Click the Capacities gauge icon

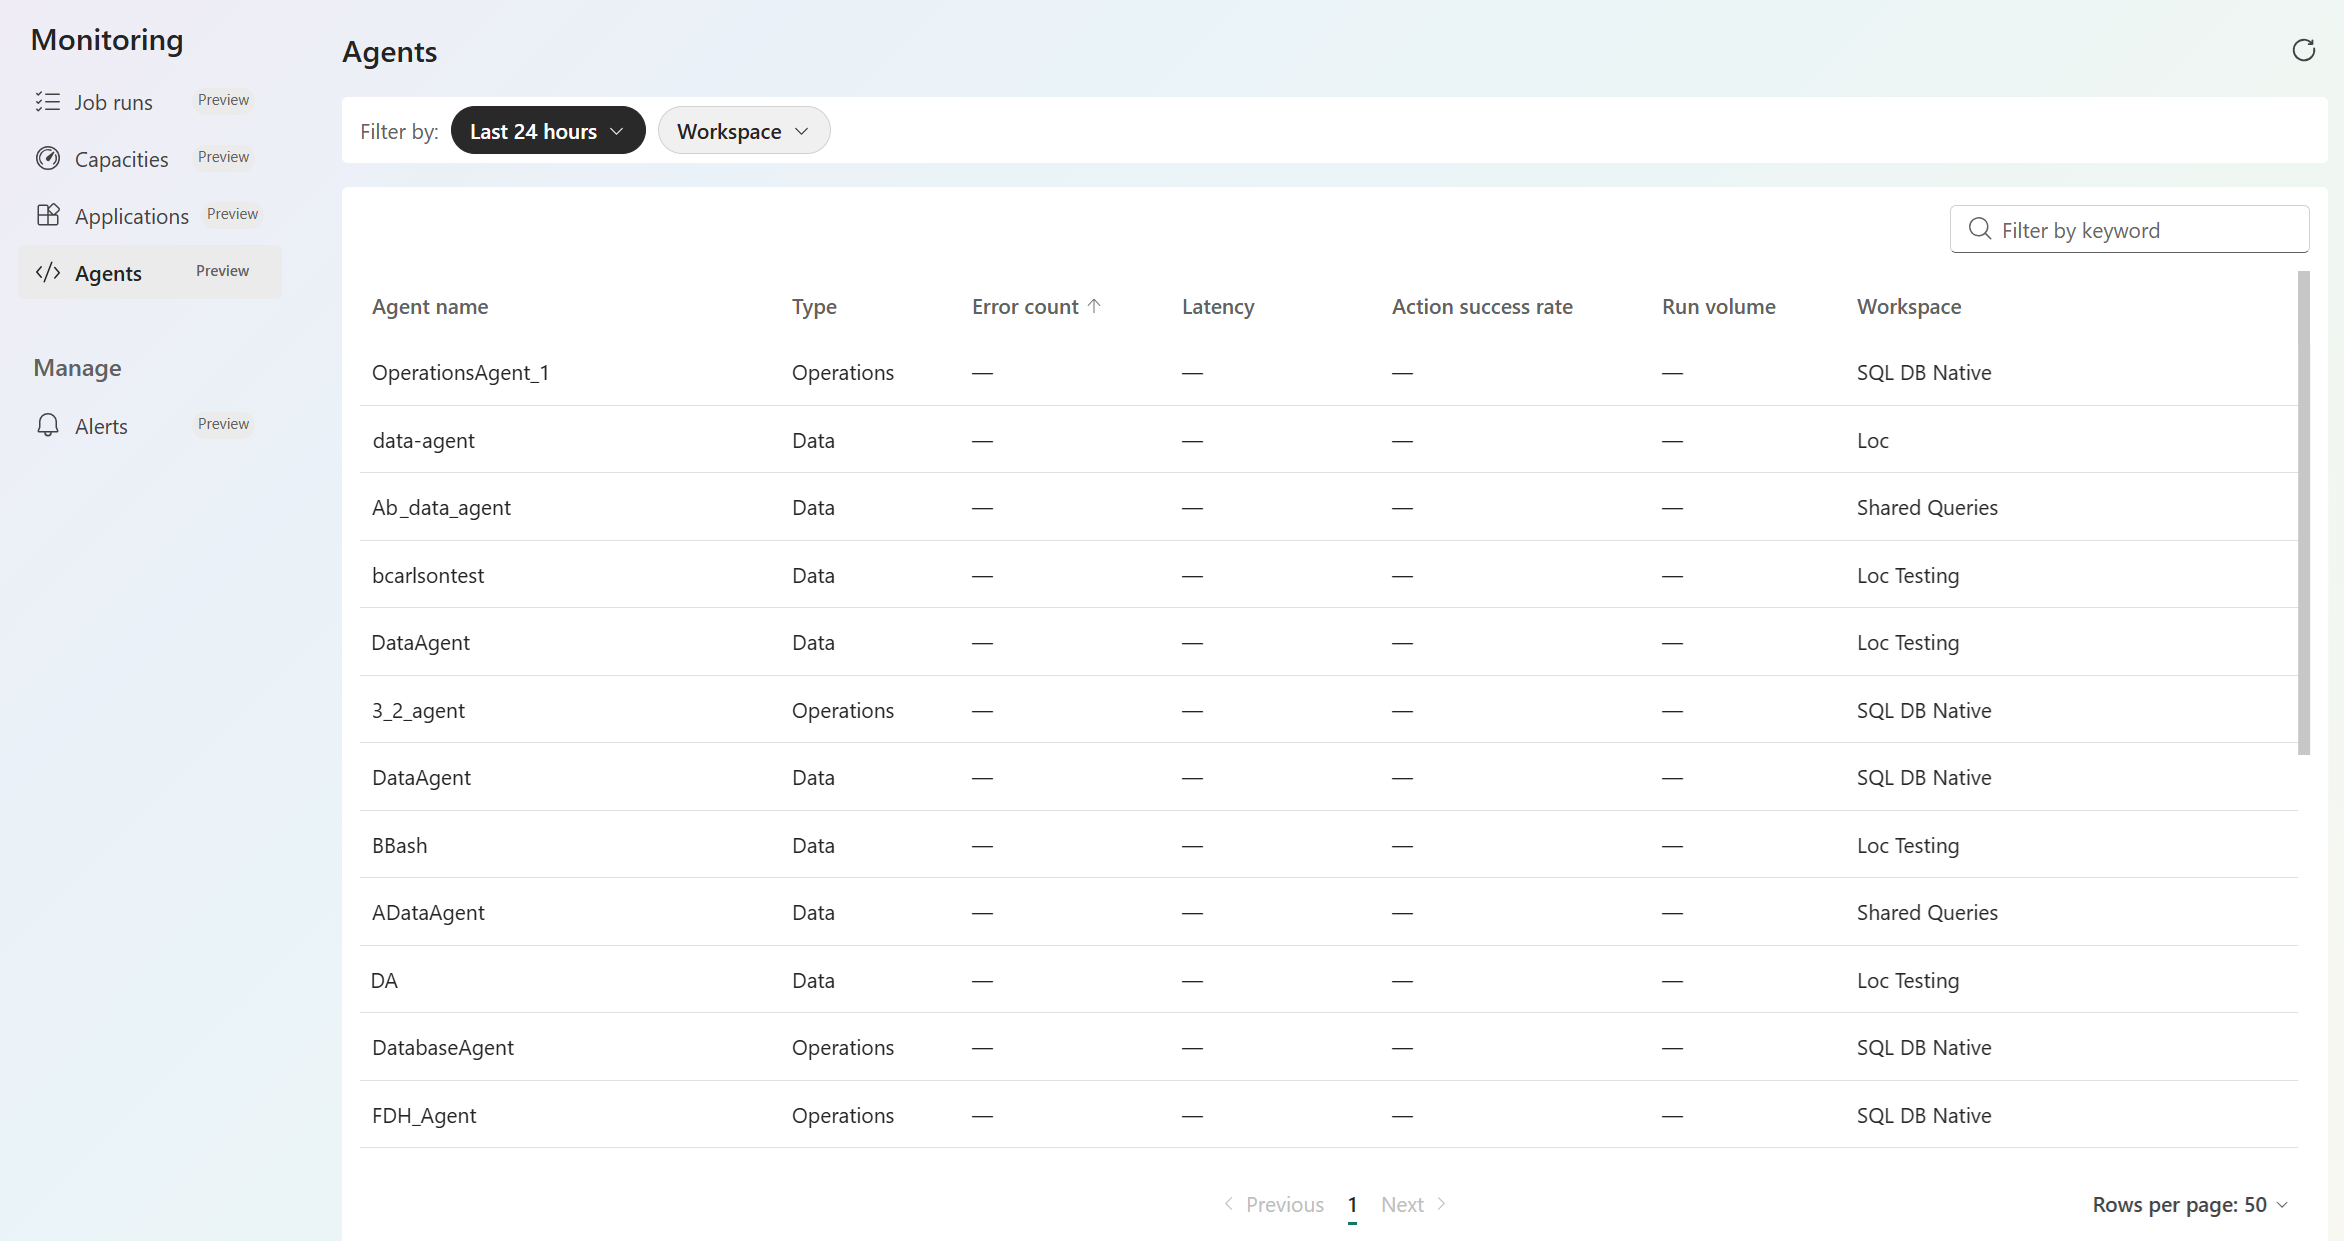(47, 159)
